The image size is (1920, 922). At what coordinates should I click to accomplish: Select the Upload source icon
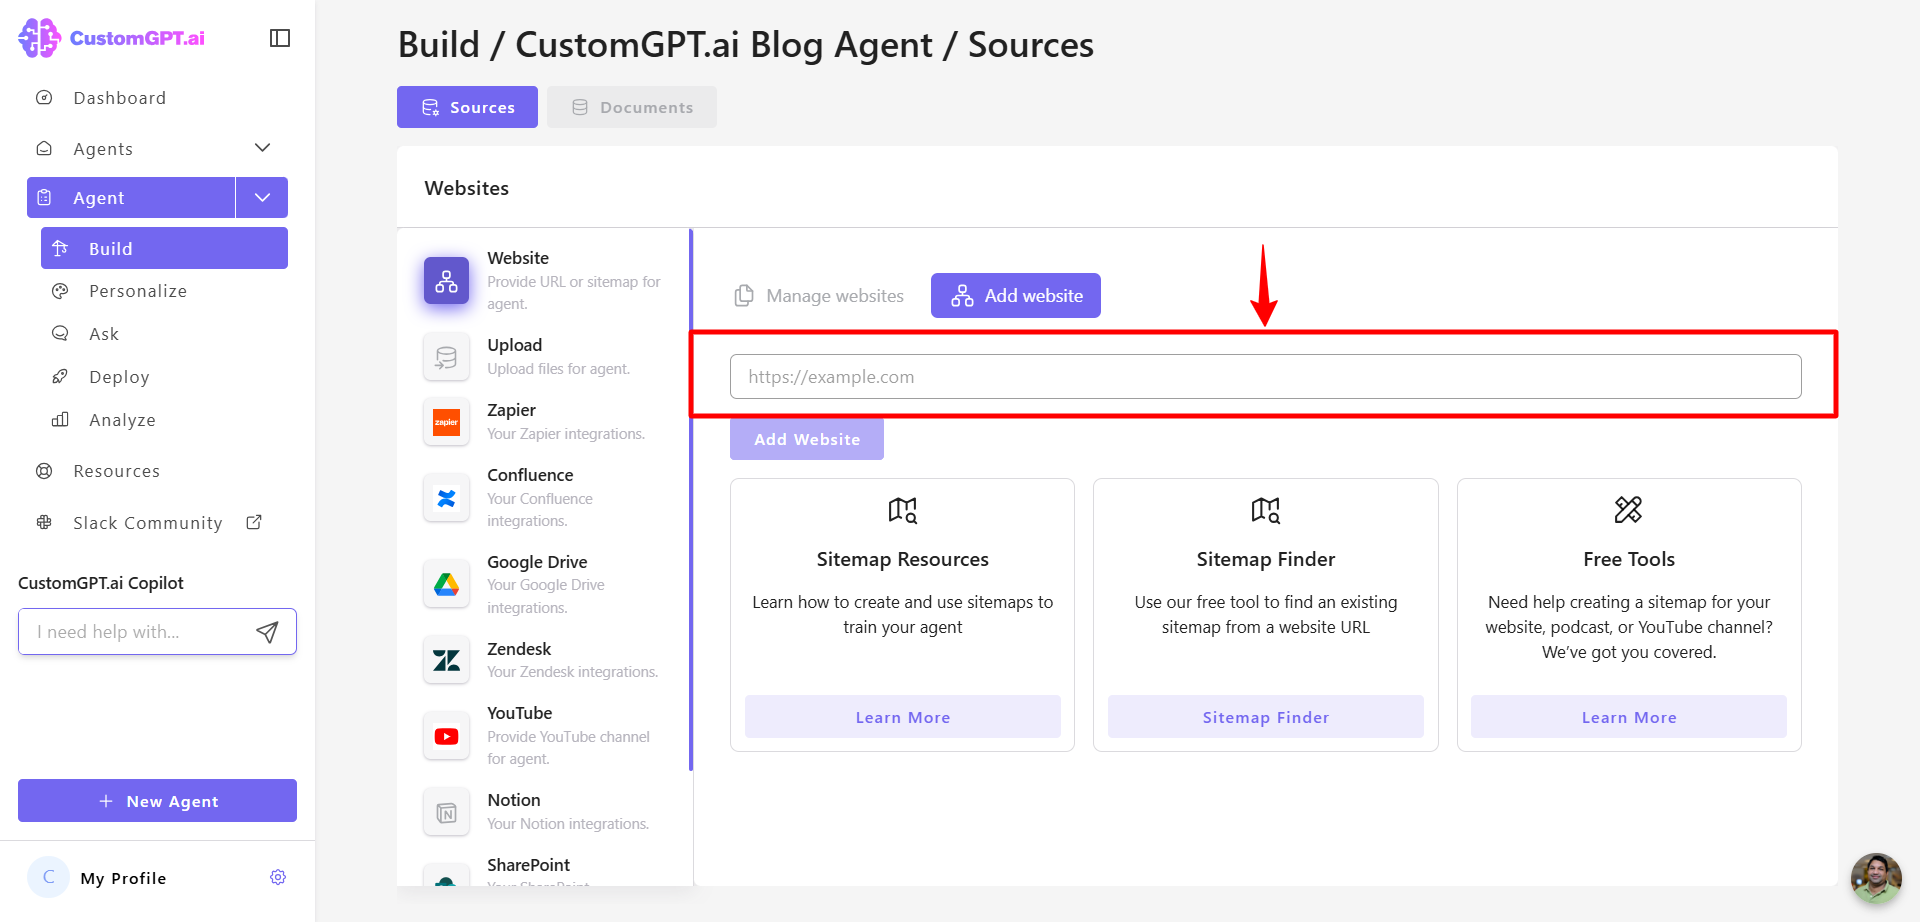446,357
